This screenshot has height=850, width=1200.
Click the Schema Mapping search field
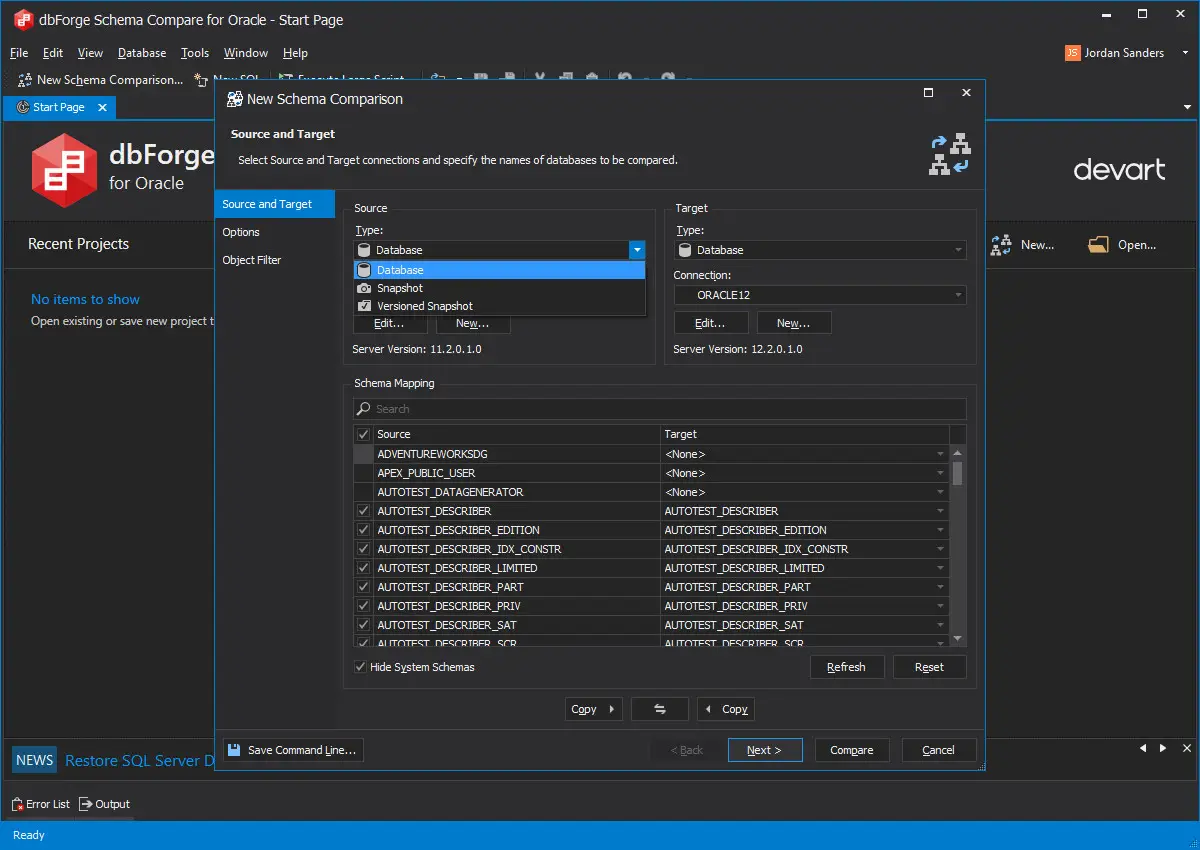pyautogui.click(x=660, y=409)
